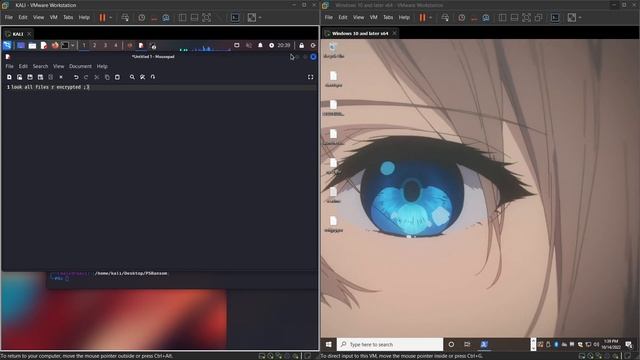
Task: Open power options dropdown in Windows 10 VMware window
Action: click(431, 18)
